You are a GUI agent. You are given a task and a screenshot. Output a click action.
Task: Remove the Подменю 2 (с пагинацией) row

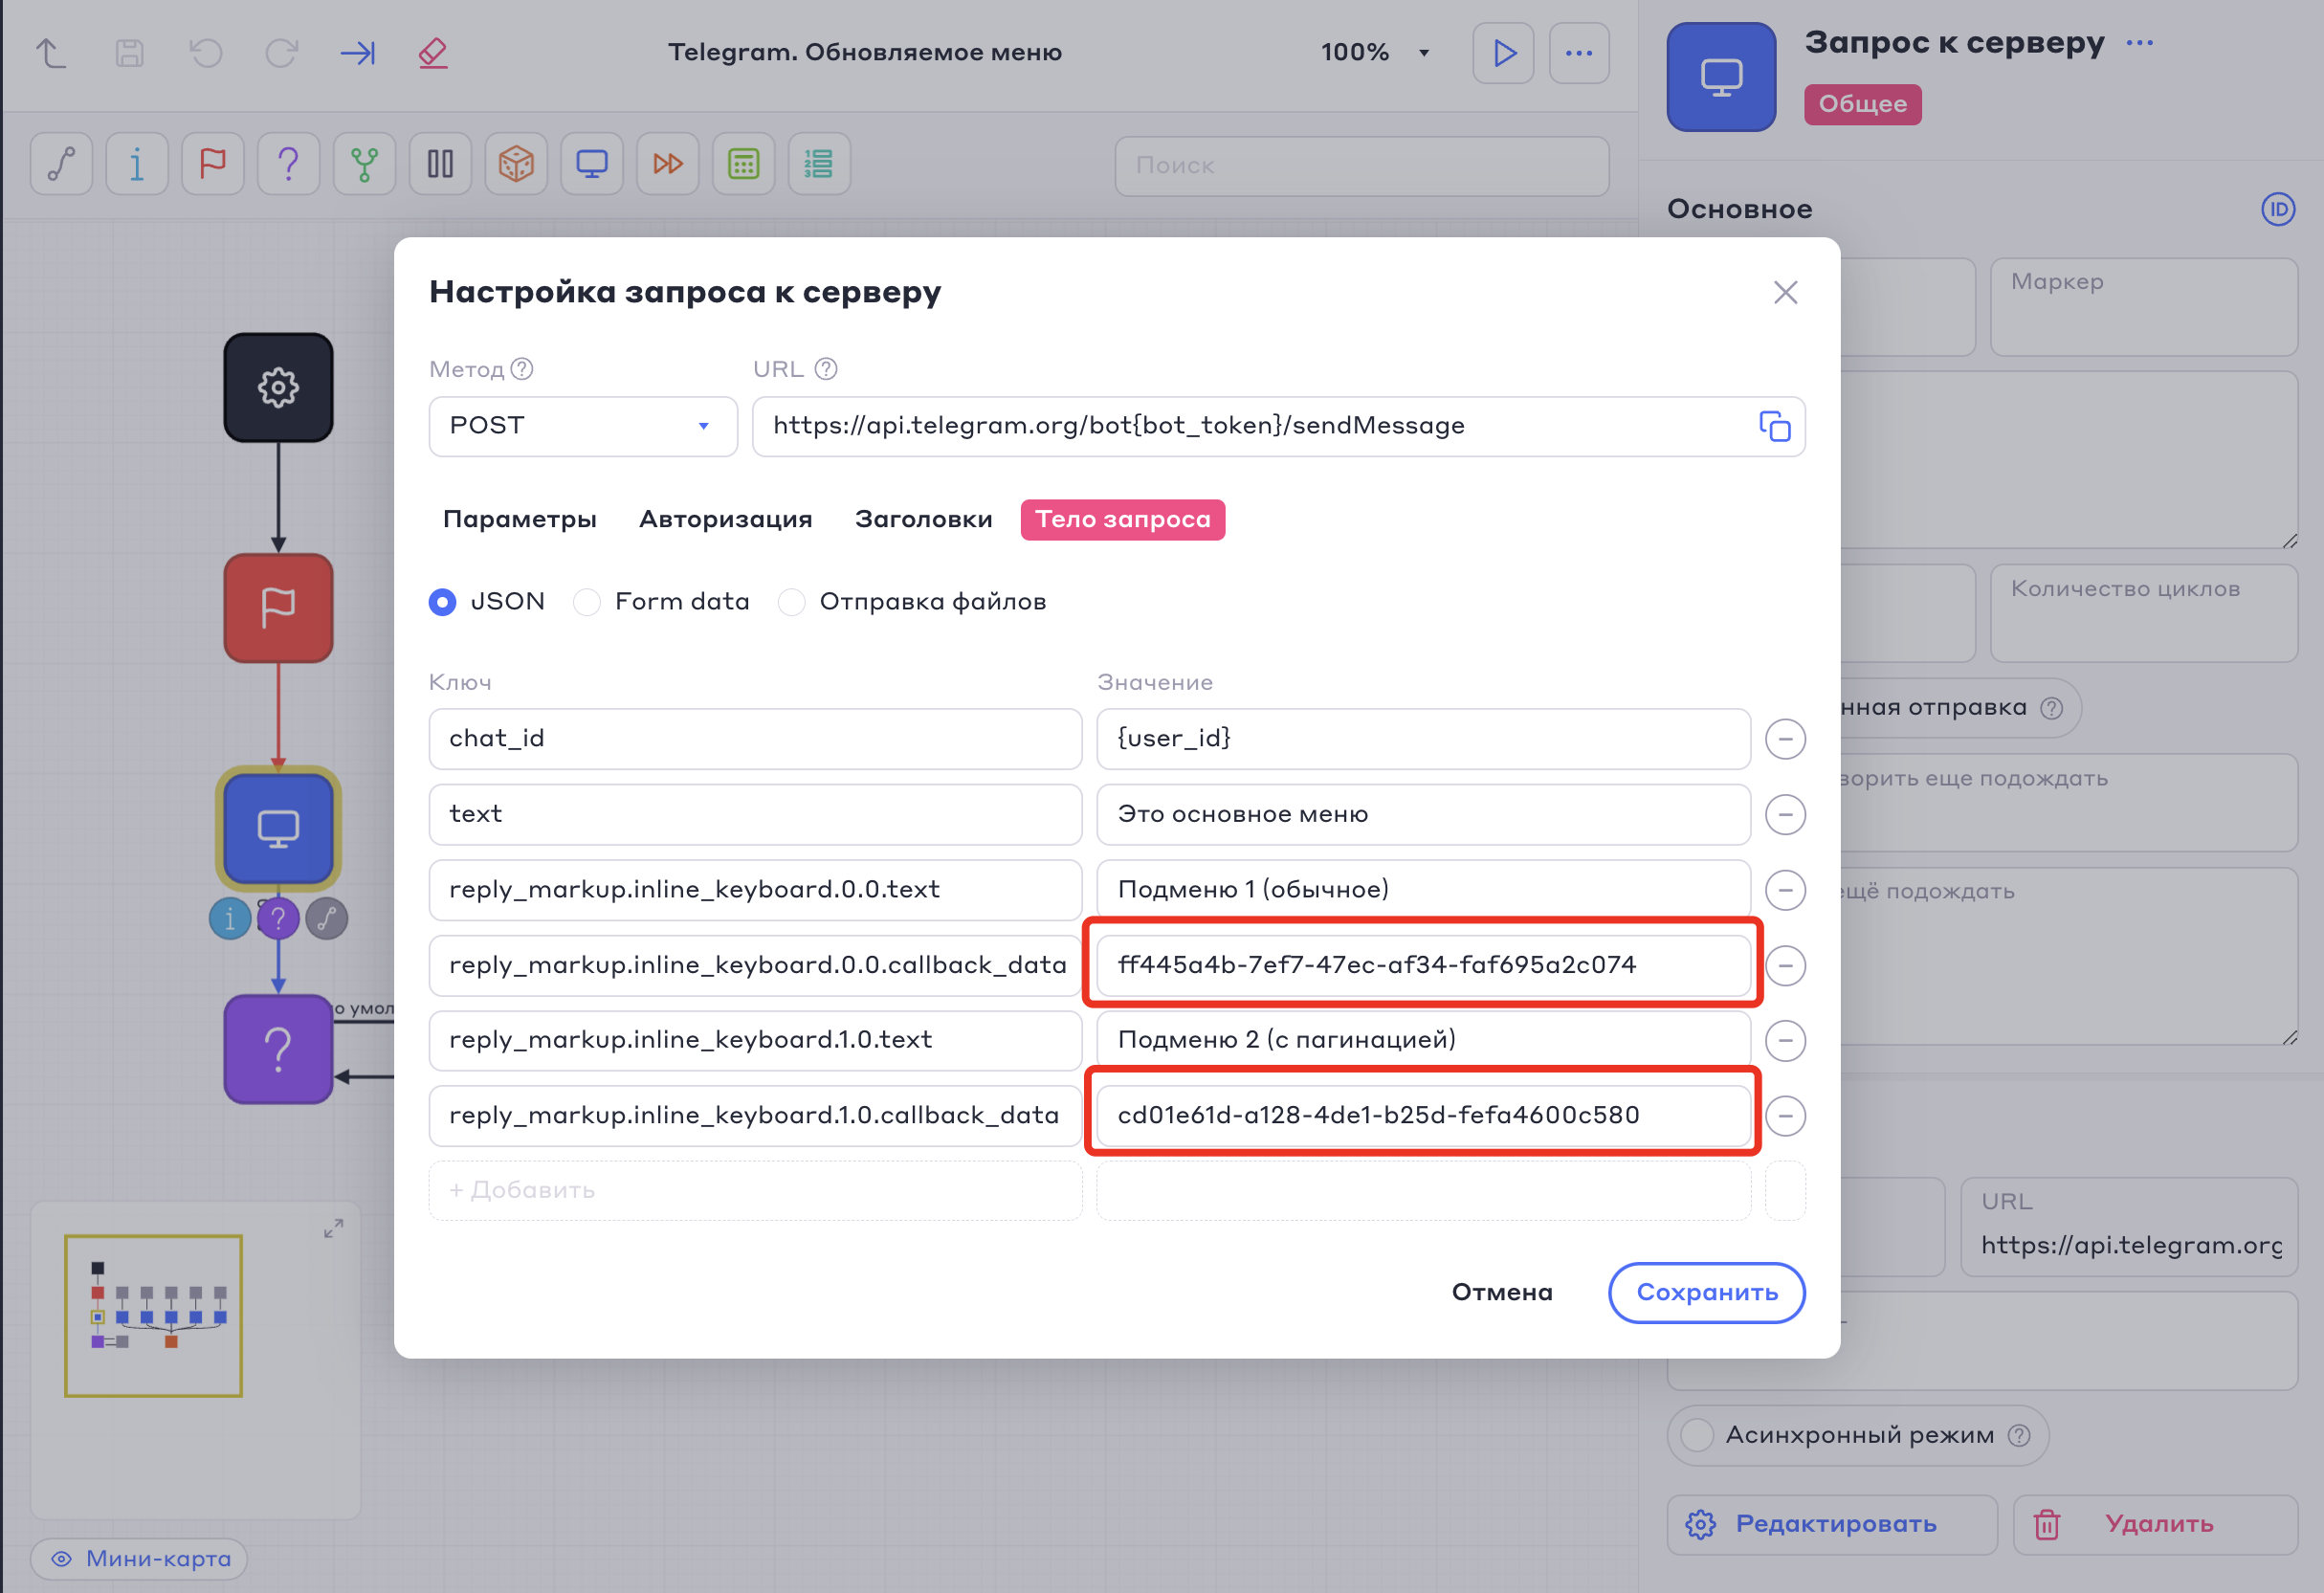pyautogui.click(x=1785, y=1041)
